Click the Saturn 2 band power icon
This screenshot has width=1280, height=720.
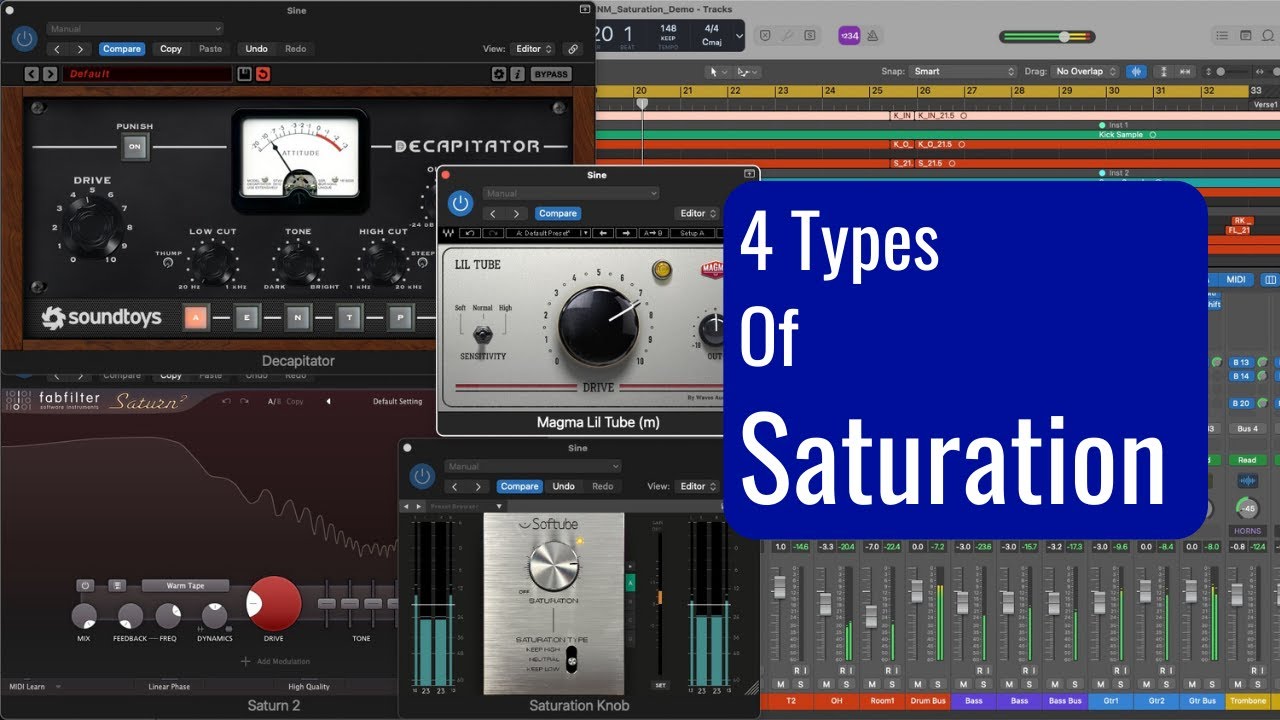[x=86, y=585]
